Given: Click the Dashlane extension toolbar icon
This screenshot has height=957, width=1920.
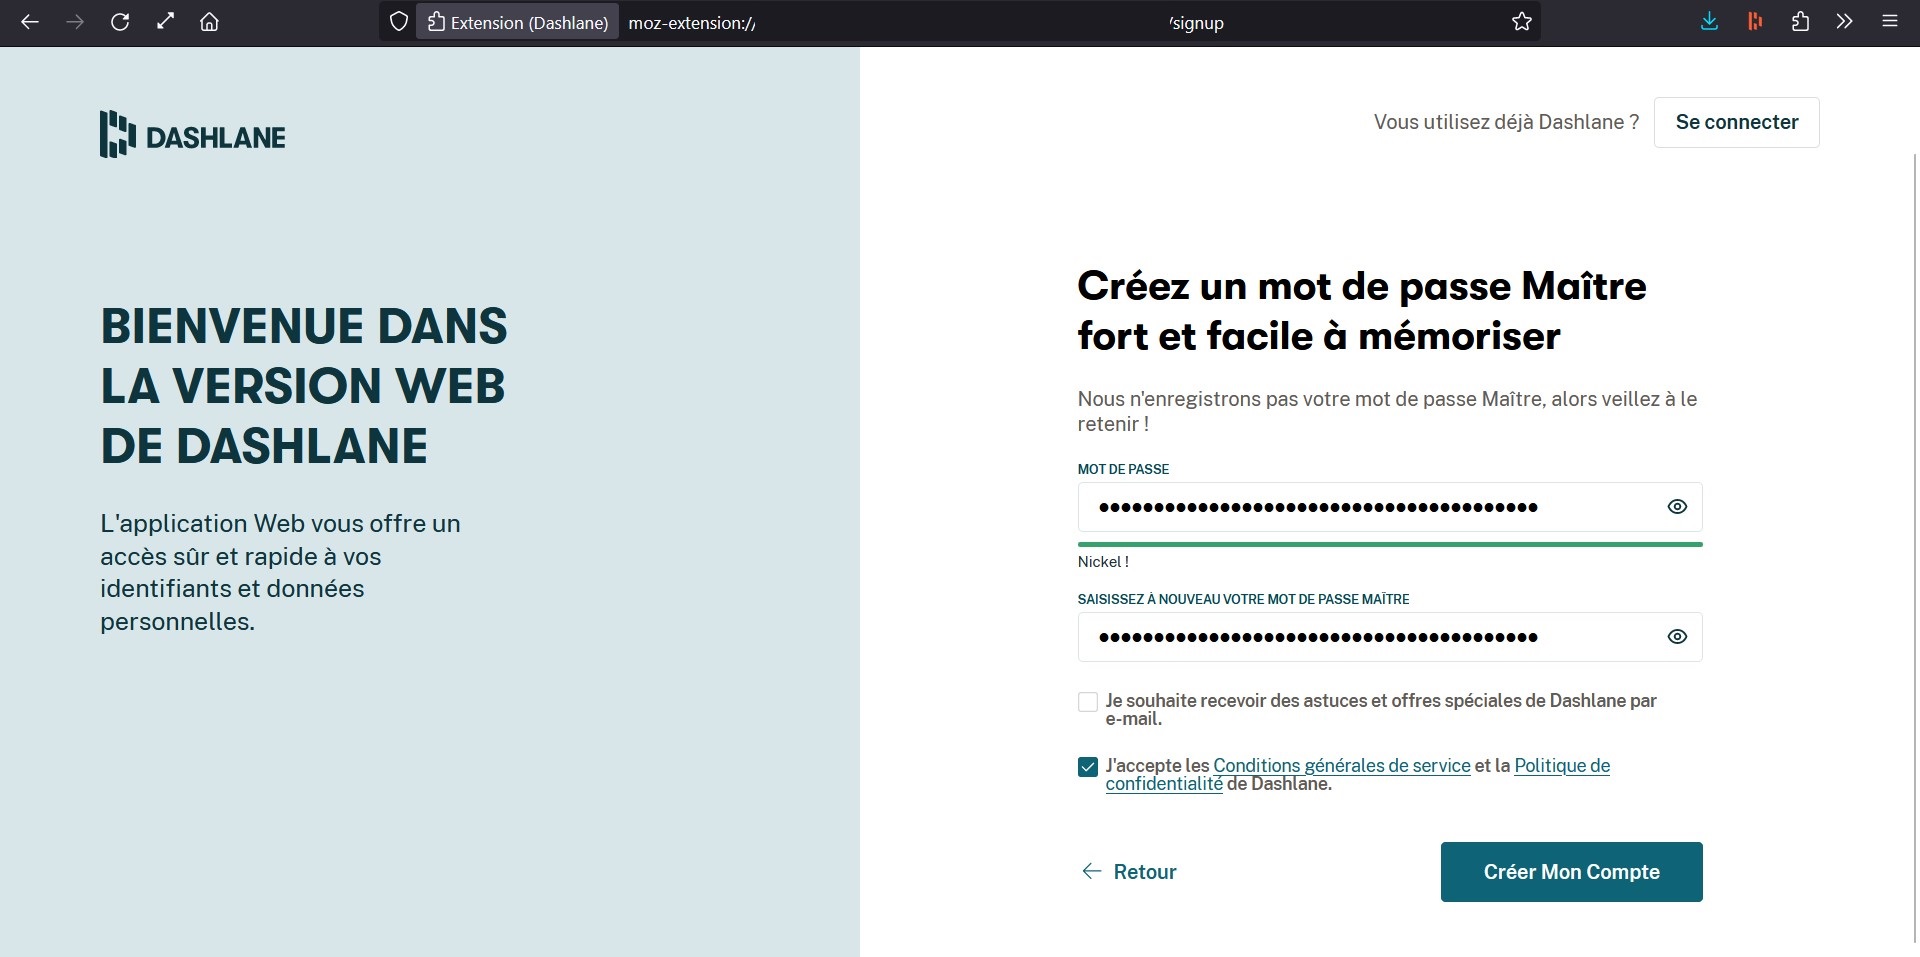Looking at the screenshot, I should coord(1754,22).
